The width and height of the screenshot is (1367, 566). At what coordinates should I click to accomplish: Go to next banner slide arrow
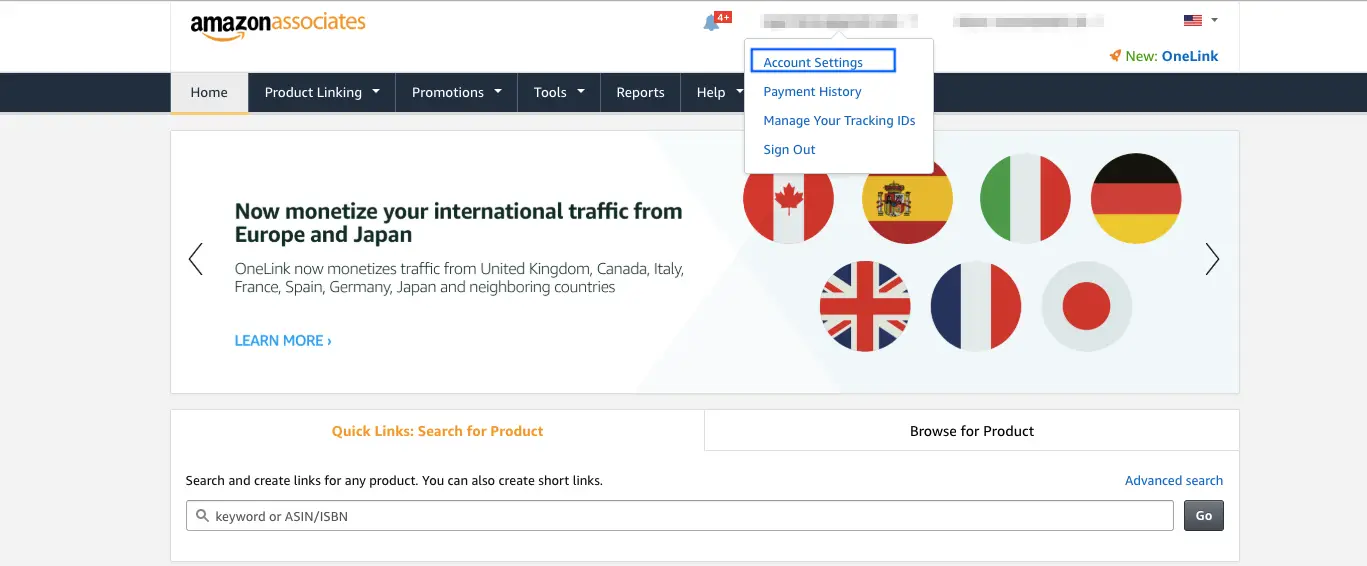click(x=1212, y=259)
